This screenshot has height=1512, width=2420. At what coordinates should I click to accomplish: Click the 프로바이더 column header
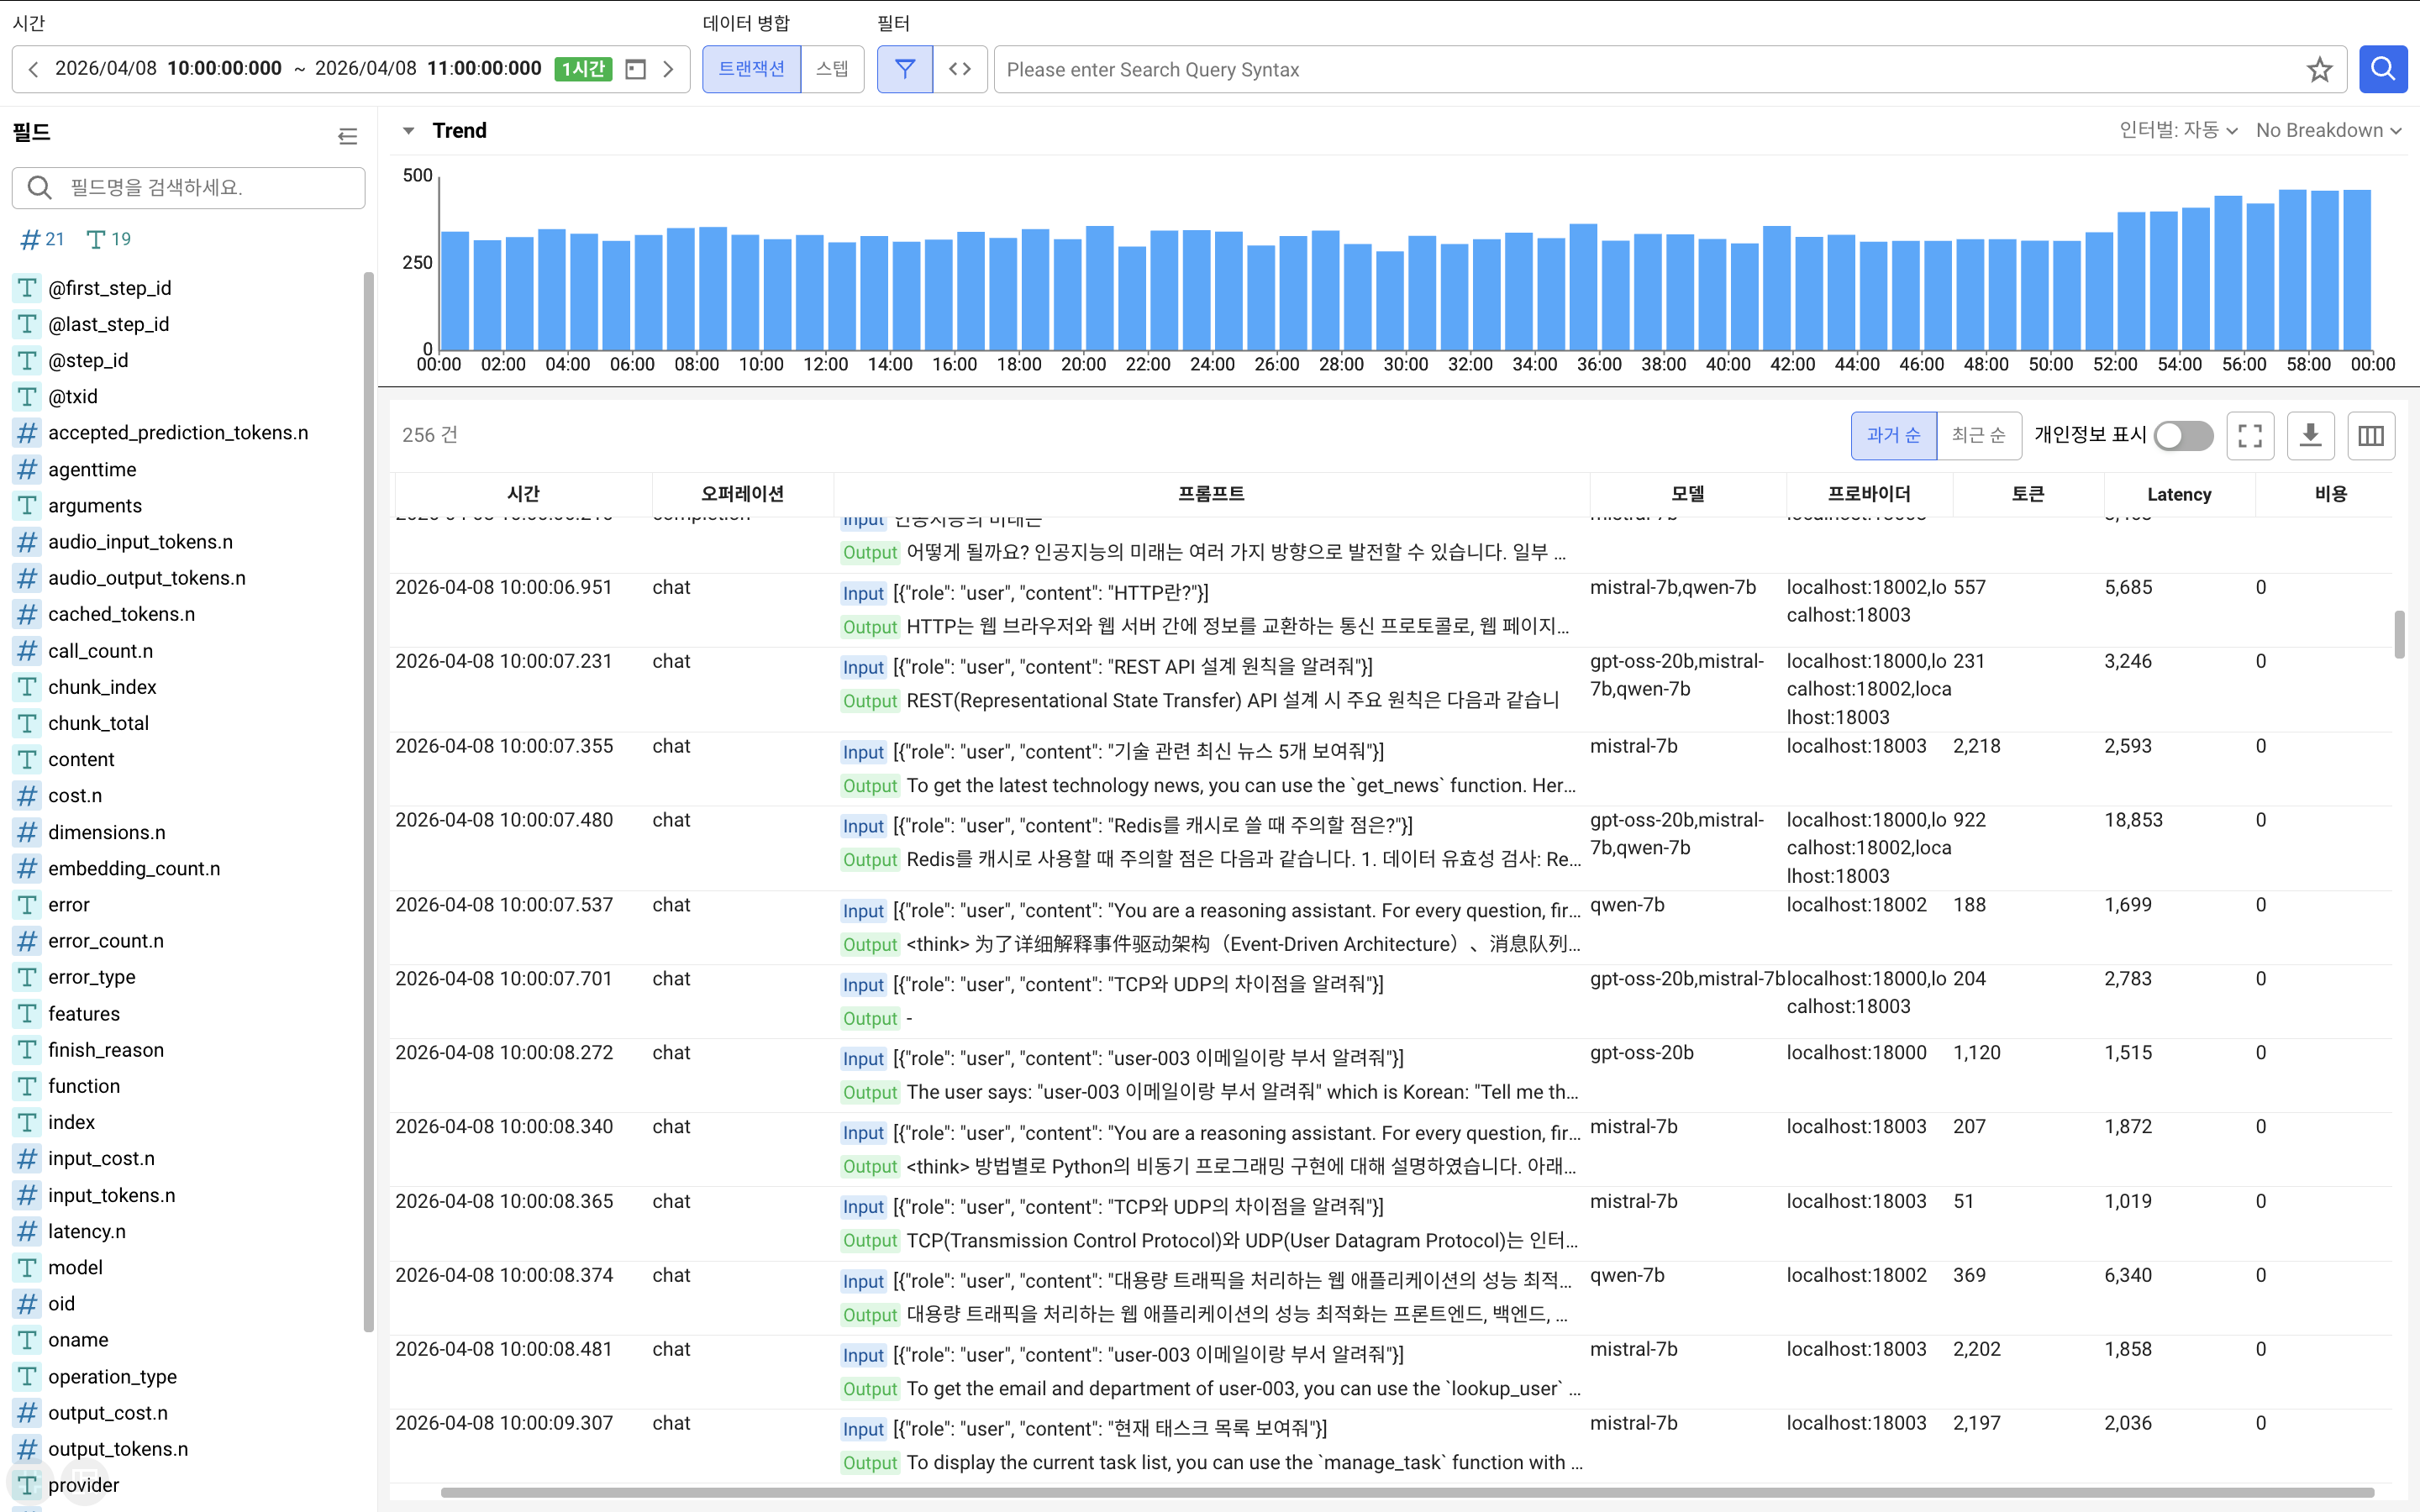click(x=1869, y=494)
